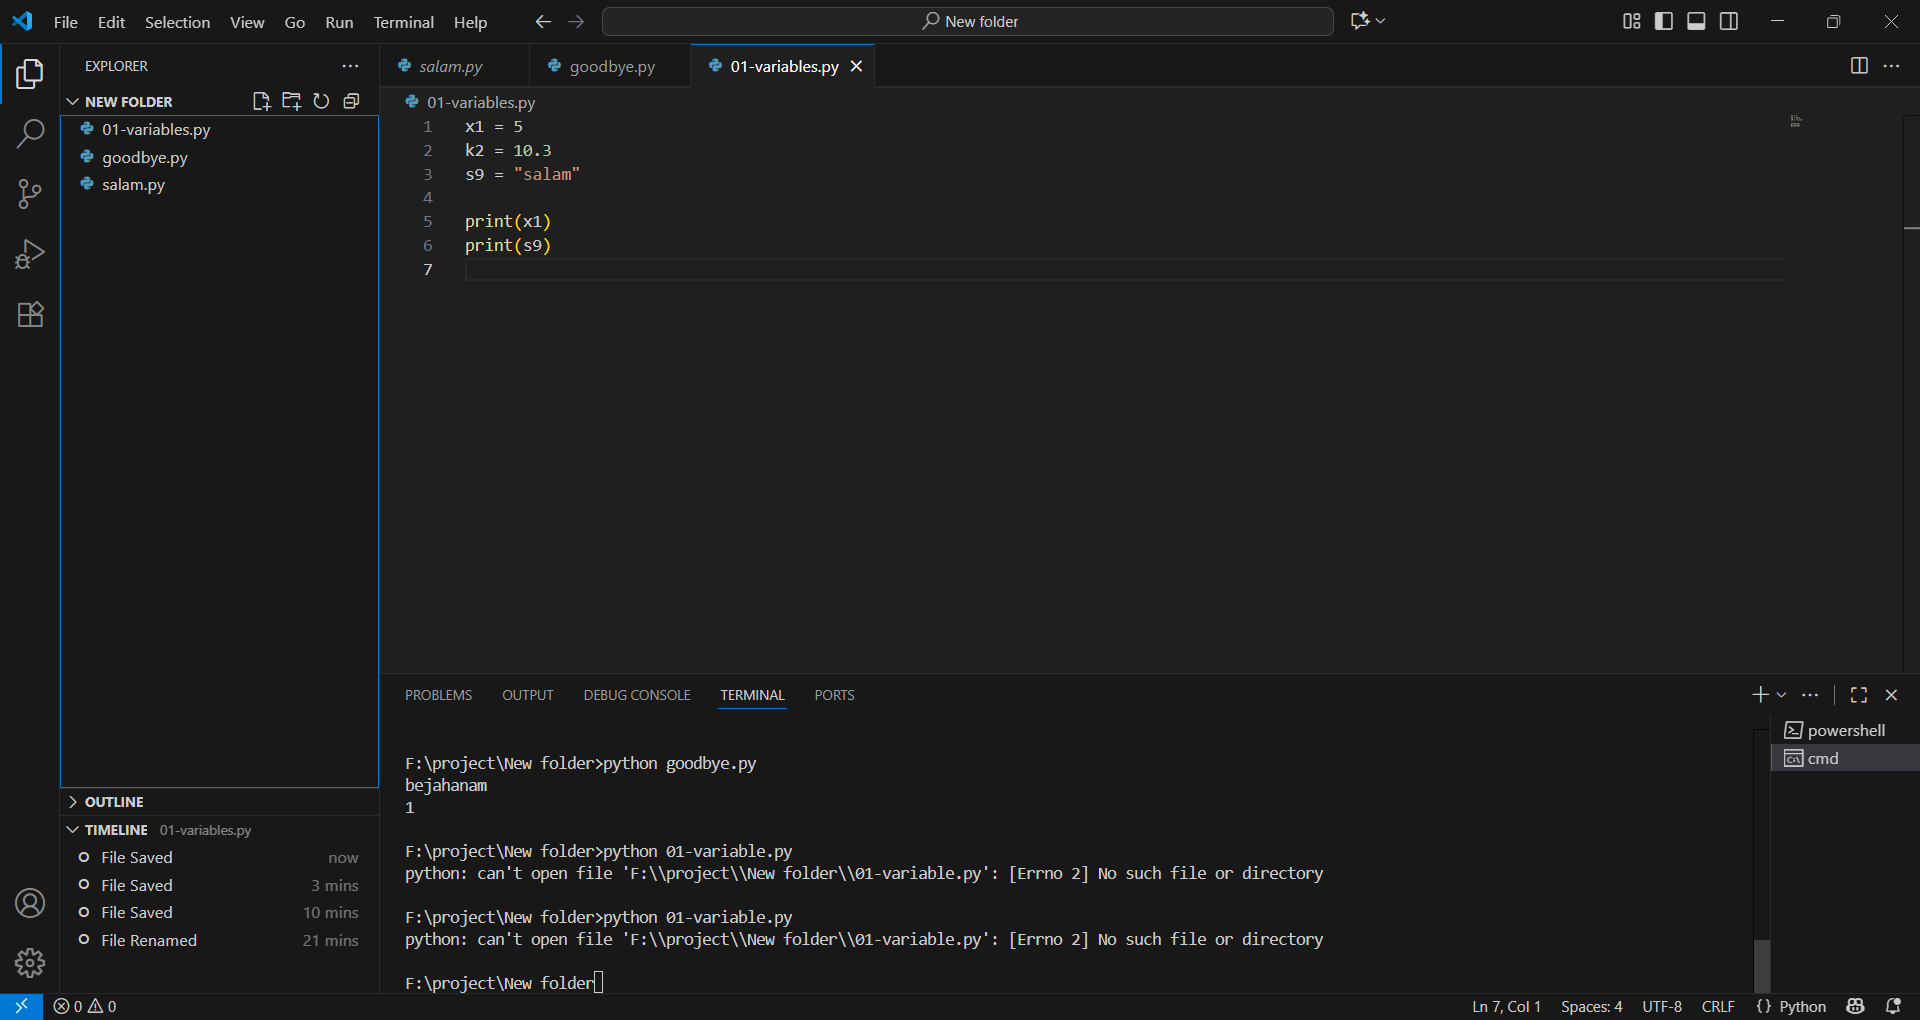Collapse the TIMELINE section
Image resolution: width=1920 pixels, height=1020 pixels.
pyautogui.click(x=73, y=830)
